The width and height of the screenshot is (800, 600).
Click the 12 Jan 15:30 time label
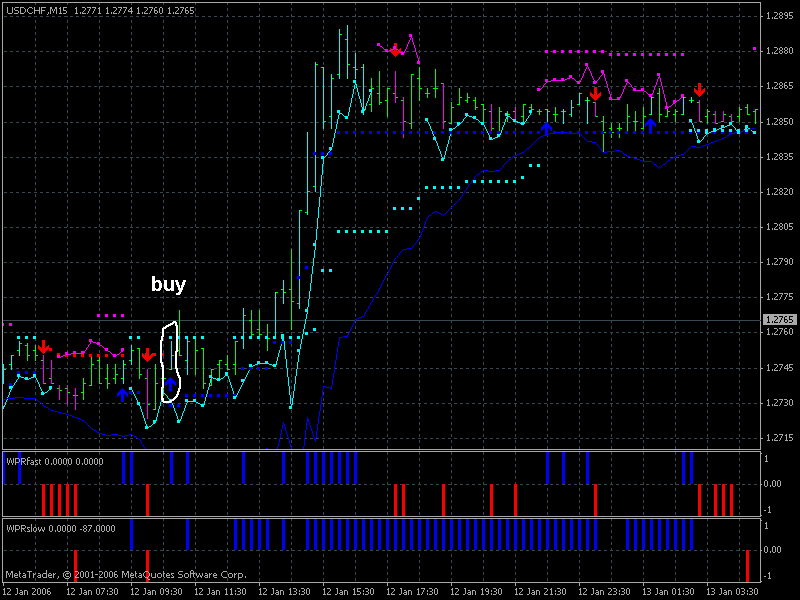348,592
